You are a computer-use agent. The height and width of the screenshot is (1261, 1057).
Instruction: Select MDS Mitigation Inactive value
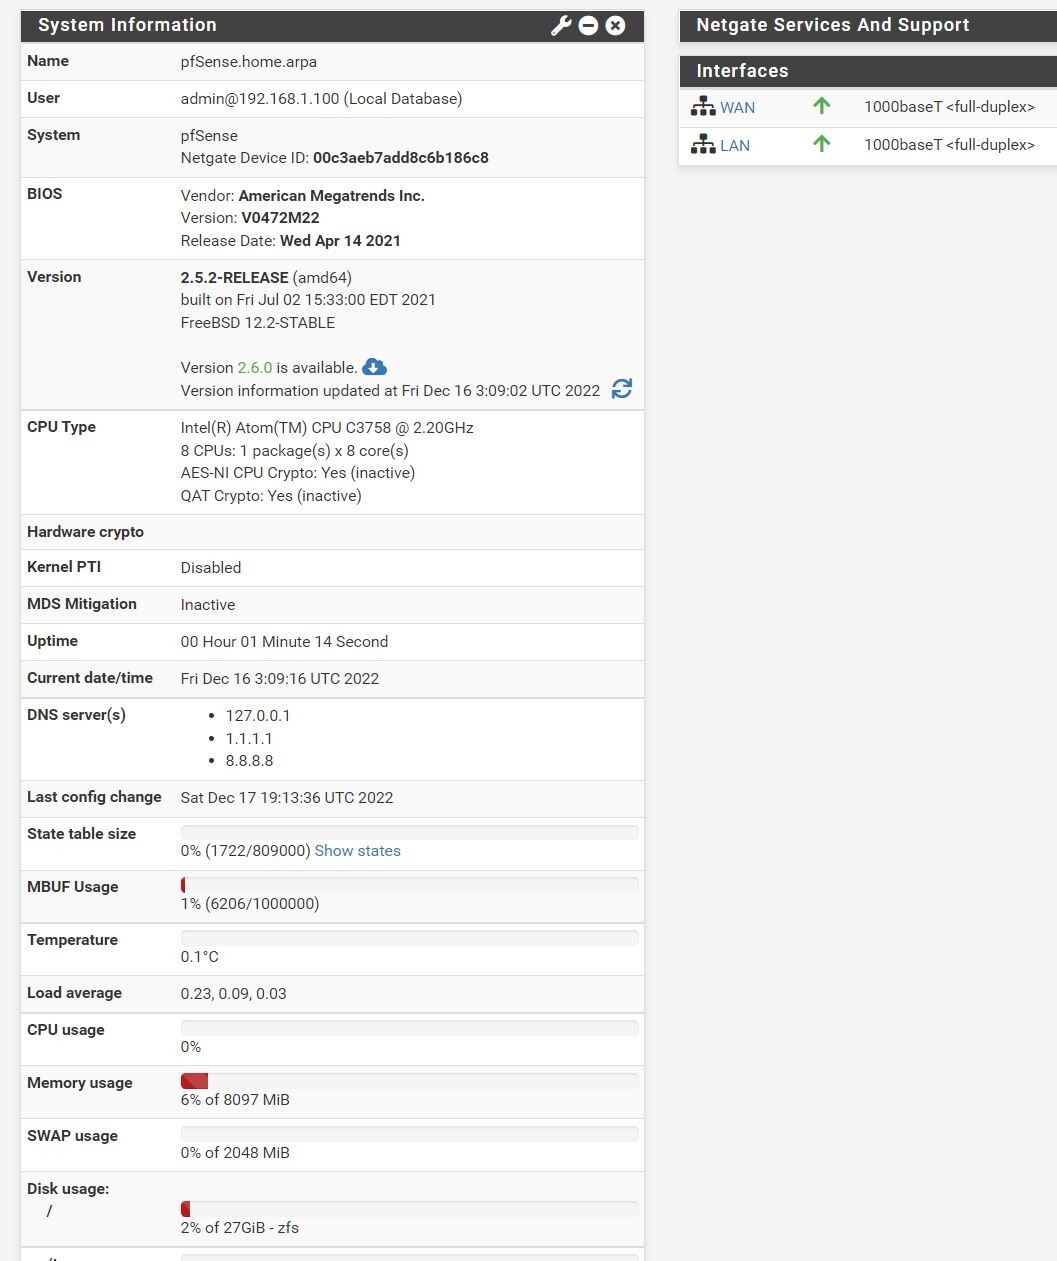[x=208, y=605]
